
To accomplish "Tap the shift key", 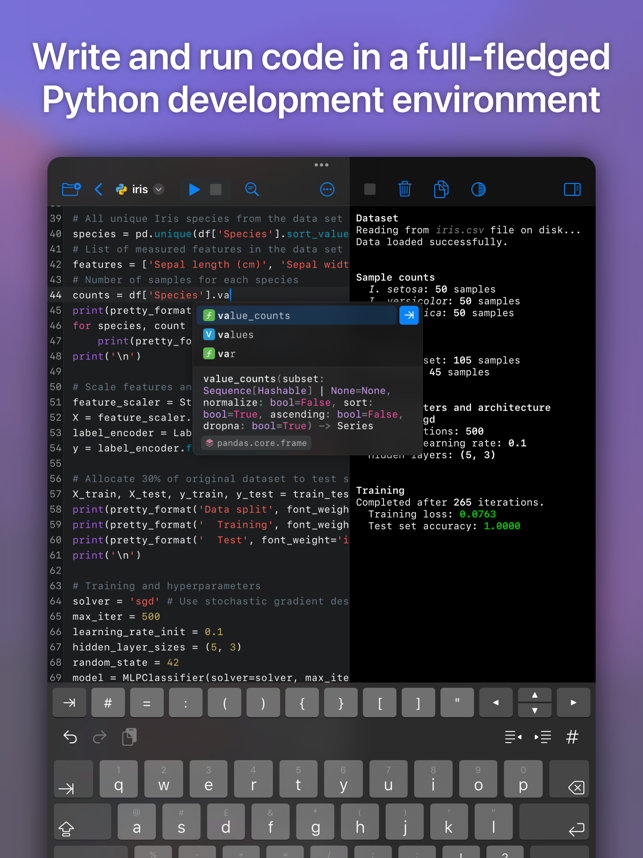I will (x=82, y=822).
